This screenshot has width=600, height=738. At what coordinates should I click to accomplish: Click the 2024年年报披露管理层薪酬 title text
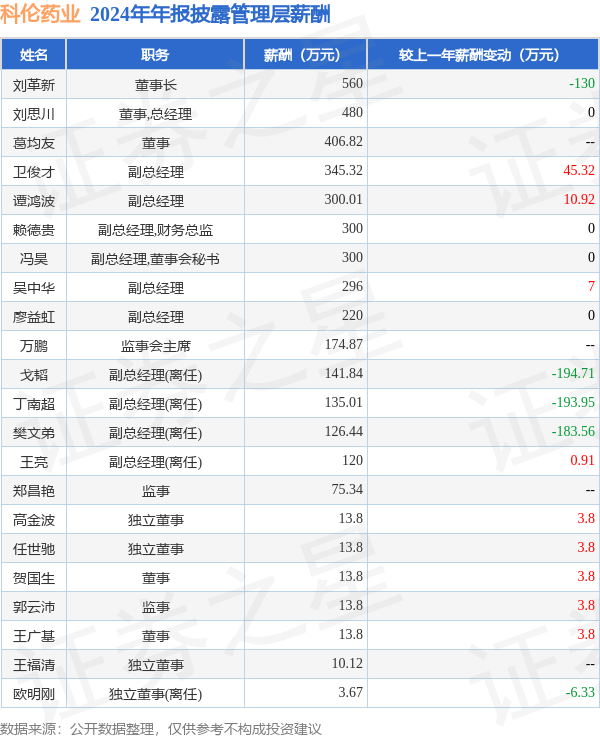click(x=210, y=14)
